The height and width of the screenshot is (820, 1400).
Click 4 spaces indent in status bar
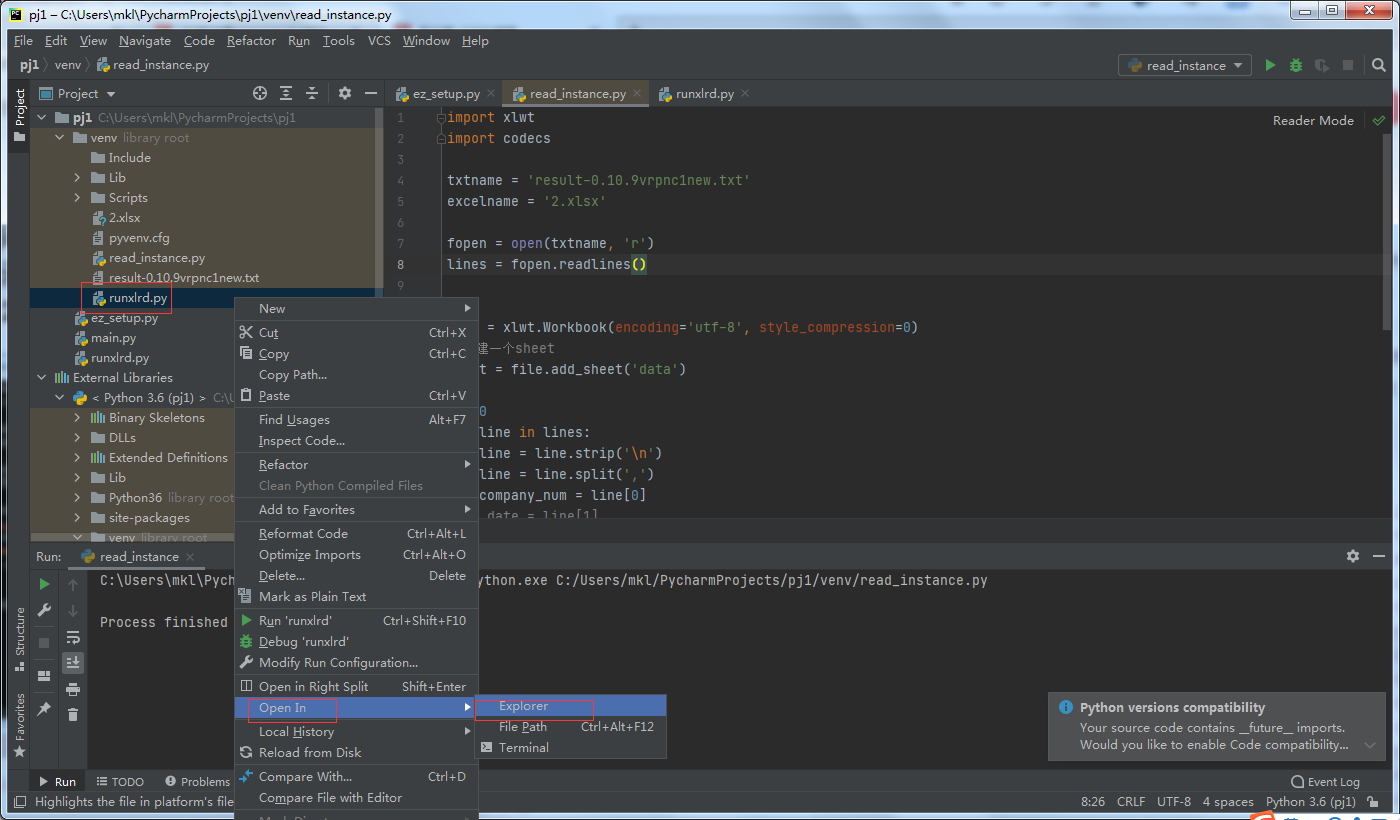click(x=1228, y=802)
